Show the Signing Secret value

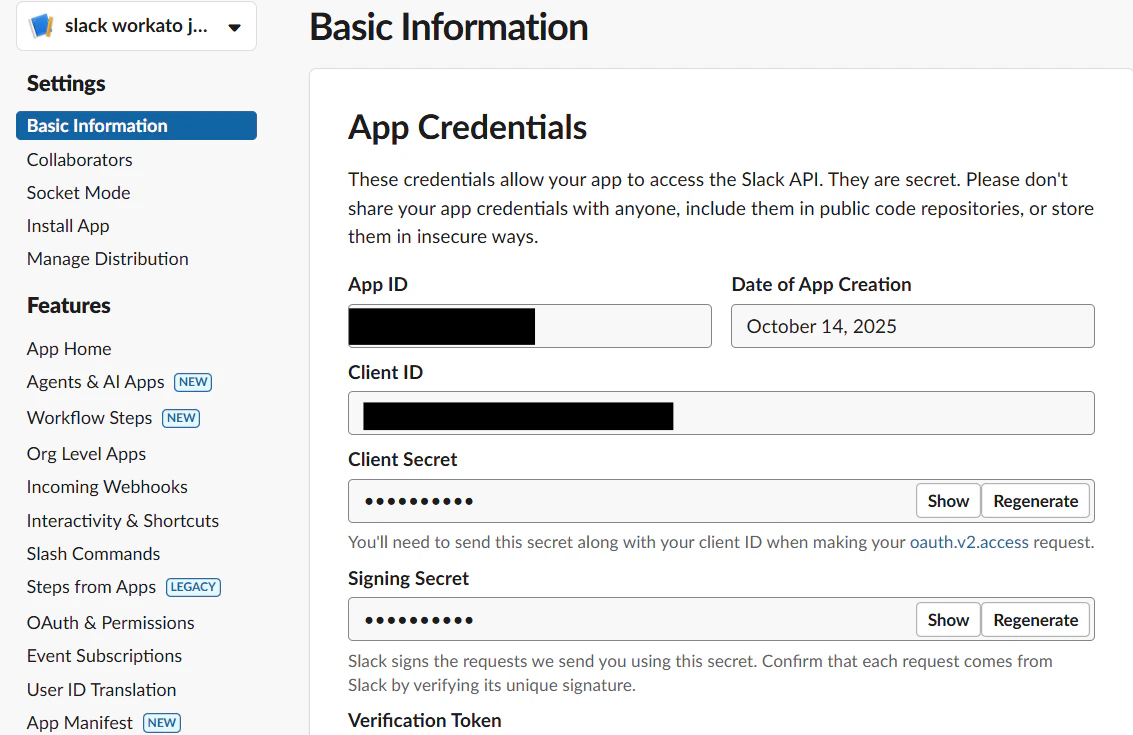click(x=948, y=620)
